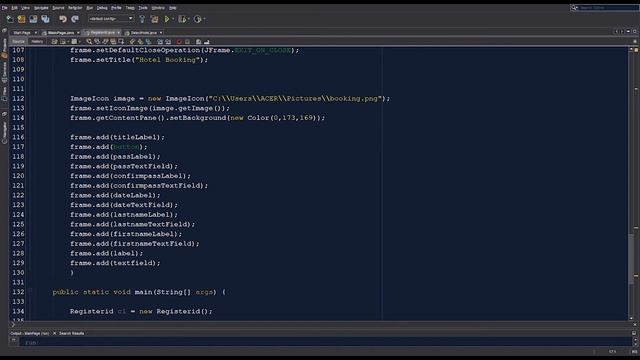Click the vertical editor scrollbar thumb
This screenshot has height=360, width=640.
(630, 258)
